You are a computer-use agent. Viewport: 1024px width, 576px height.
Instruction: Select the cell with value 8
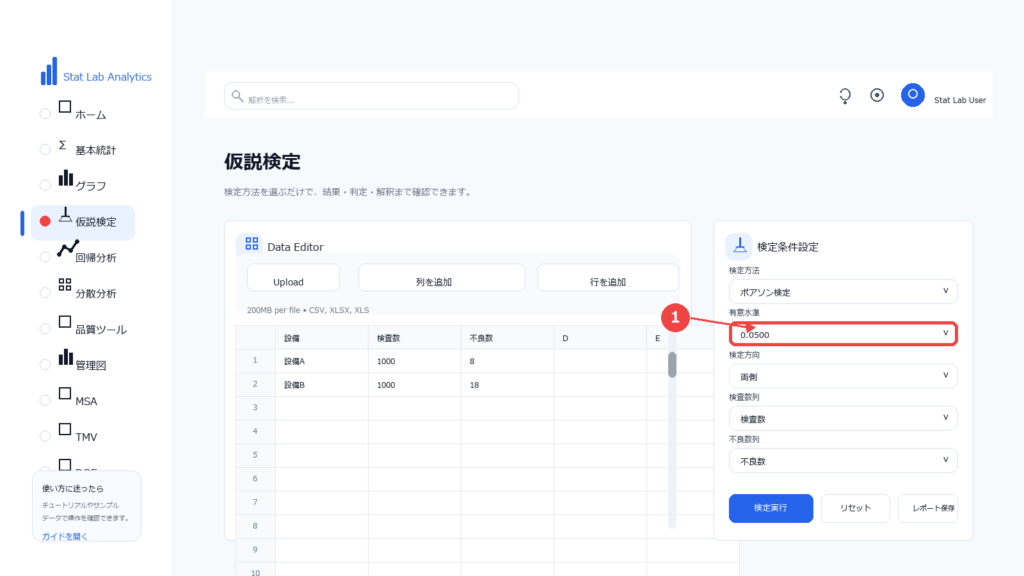click(x=507, y=361)
